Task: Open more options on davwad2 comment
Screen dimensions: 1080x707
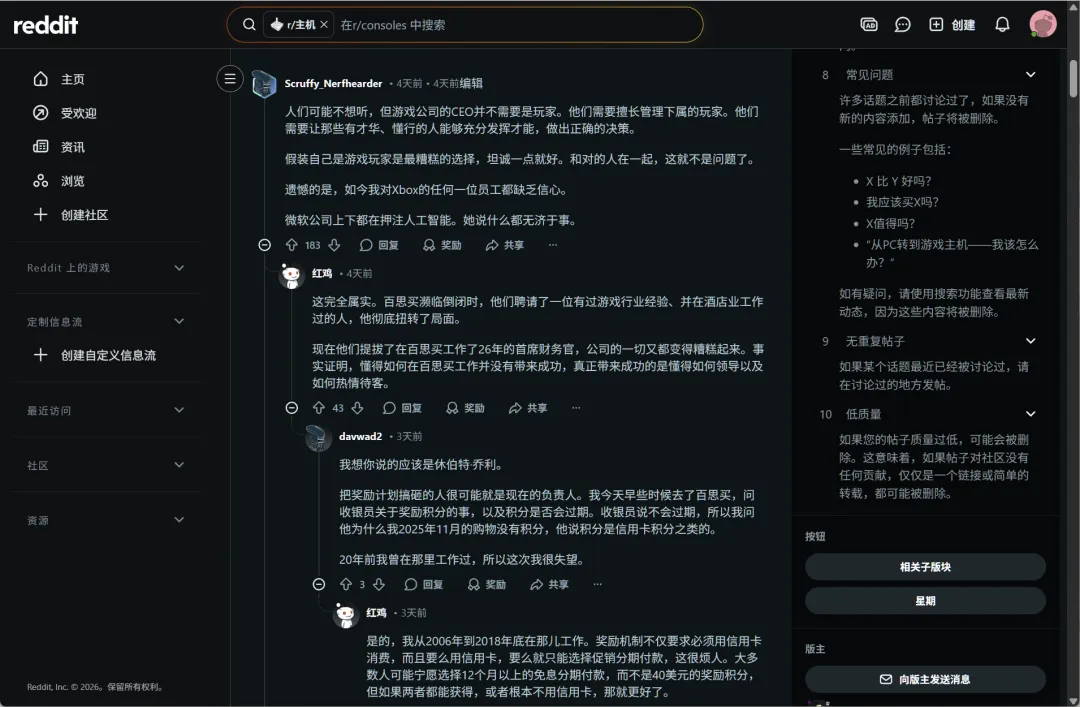Action: (x=598, y=584)
